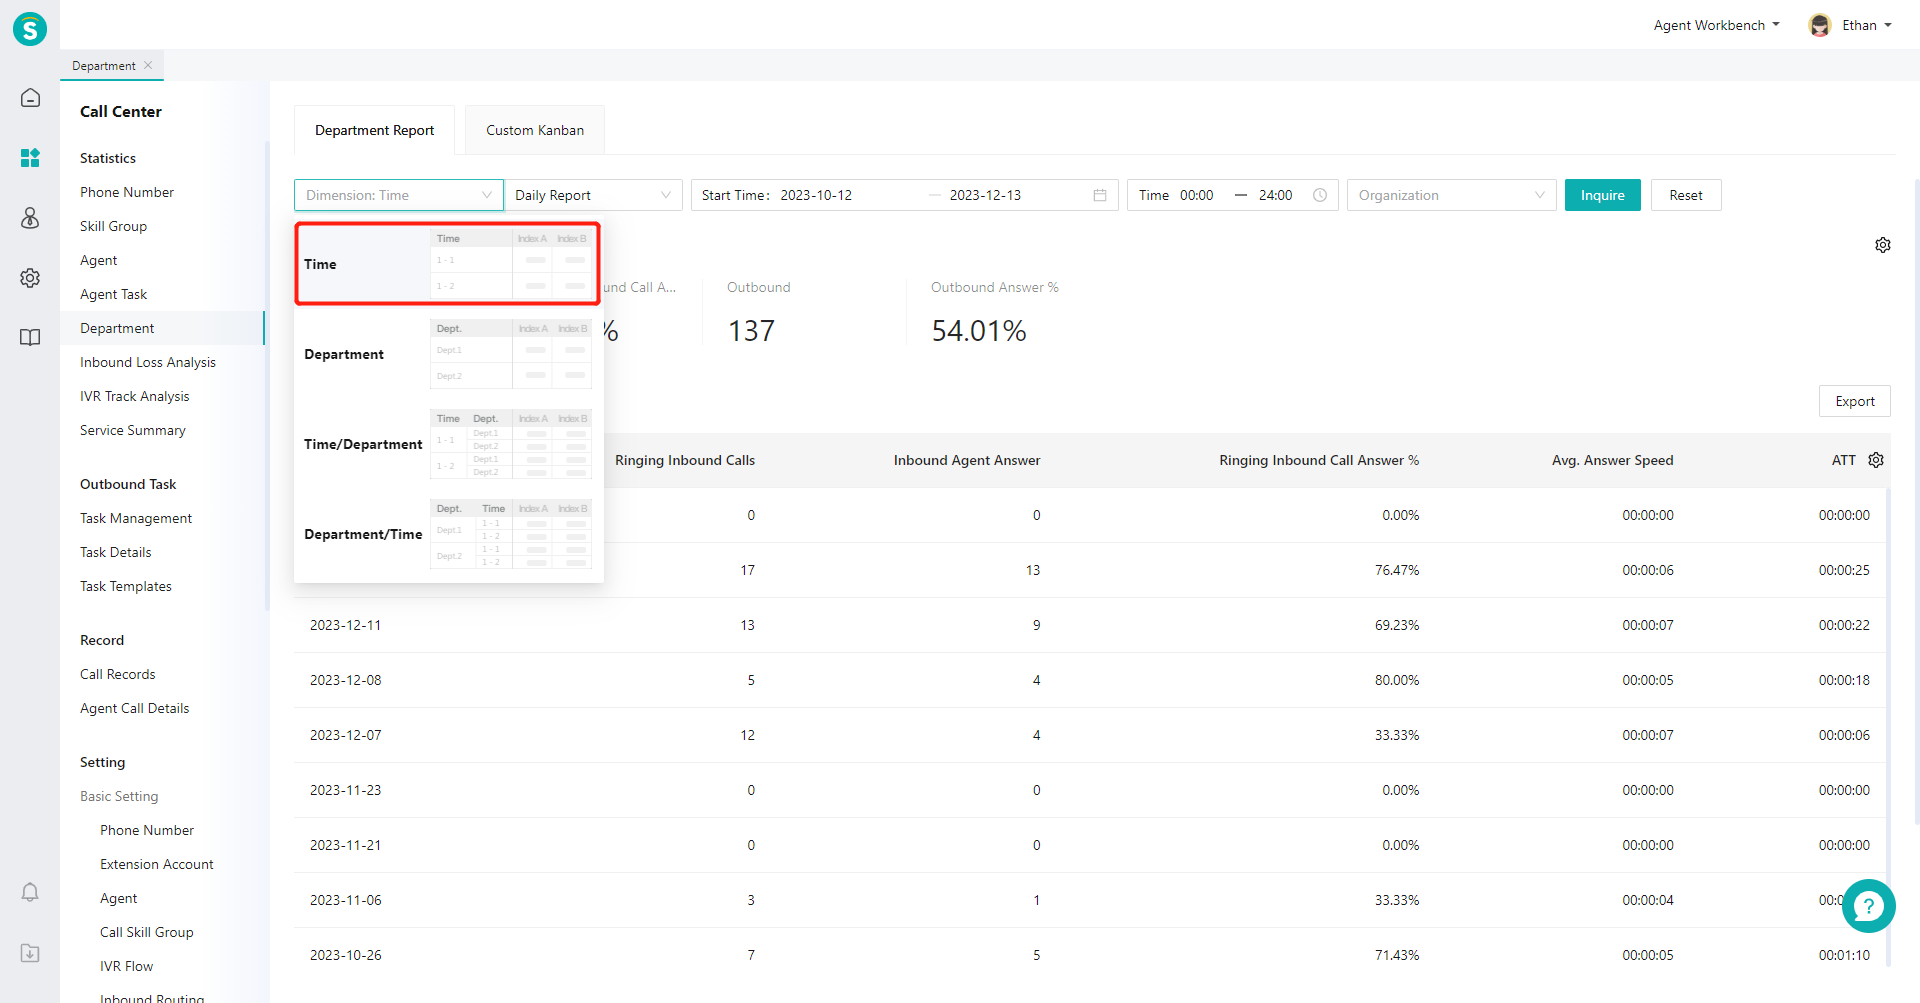Click the Inquire button
This screenshot has width=1920, height=1003.
1603,195
